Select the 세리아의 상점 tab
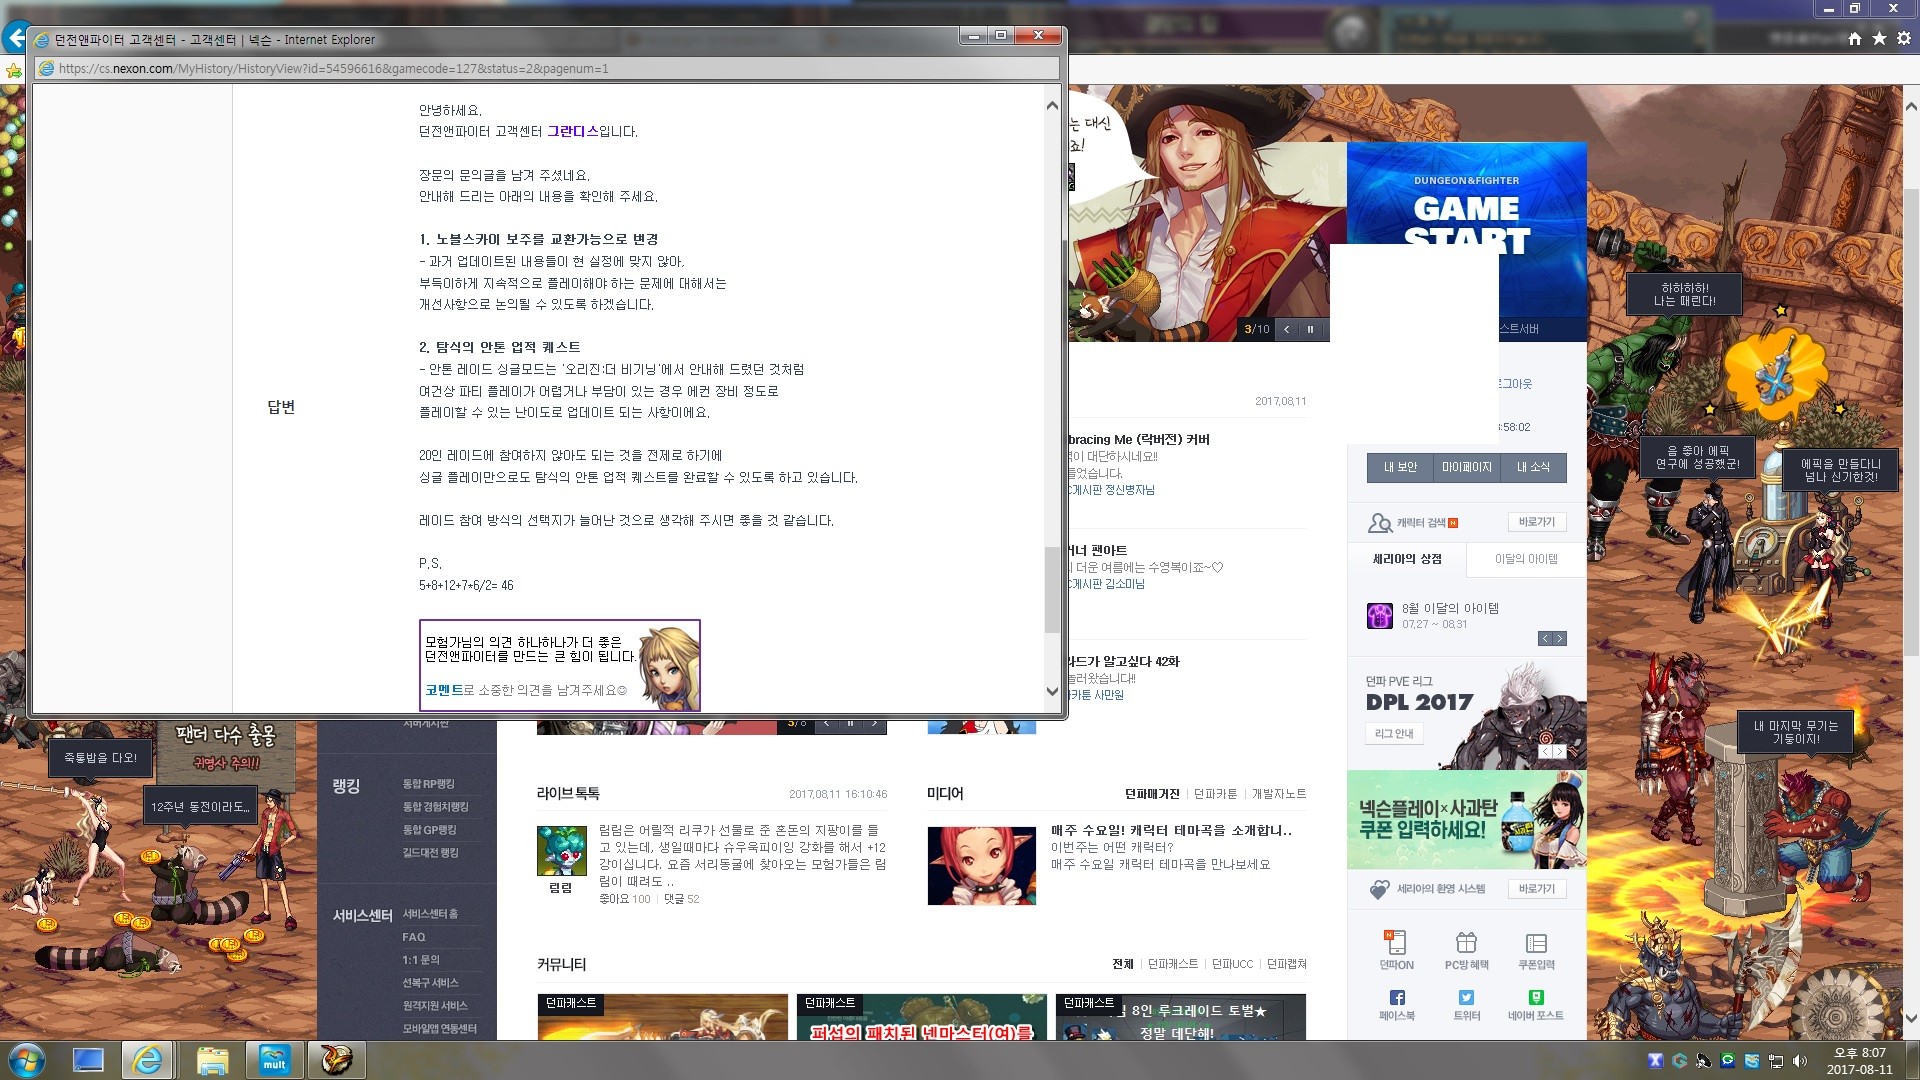 coord(1407,559)
